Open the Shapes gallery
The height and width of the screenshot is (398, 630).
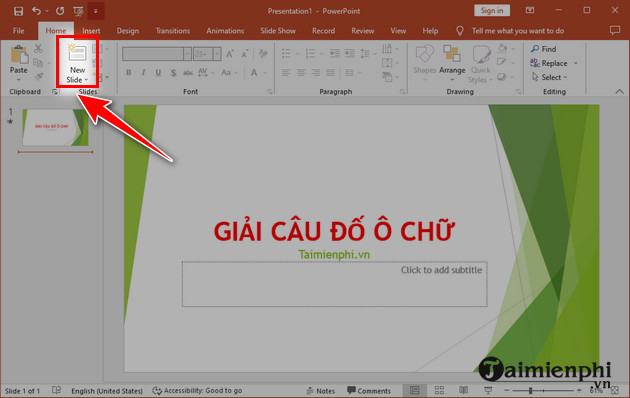point(424,63)
